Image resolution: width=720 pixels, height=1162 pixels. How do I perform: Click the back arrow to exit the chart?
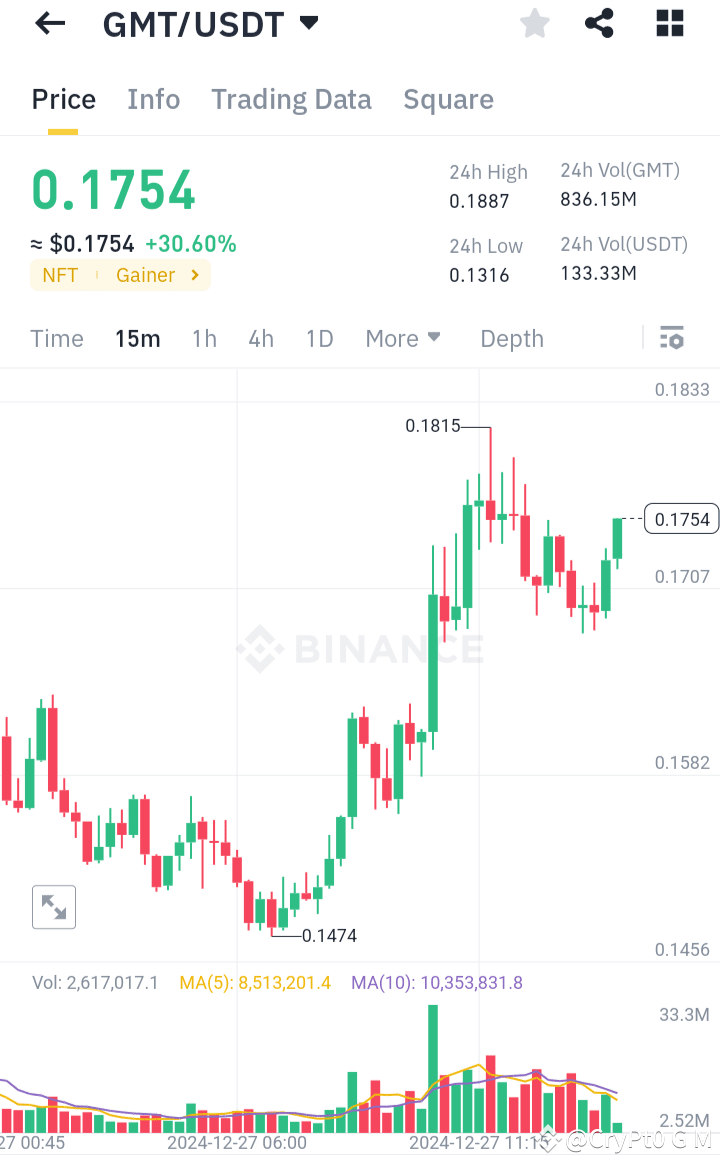(x=49, y=23)
